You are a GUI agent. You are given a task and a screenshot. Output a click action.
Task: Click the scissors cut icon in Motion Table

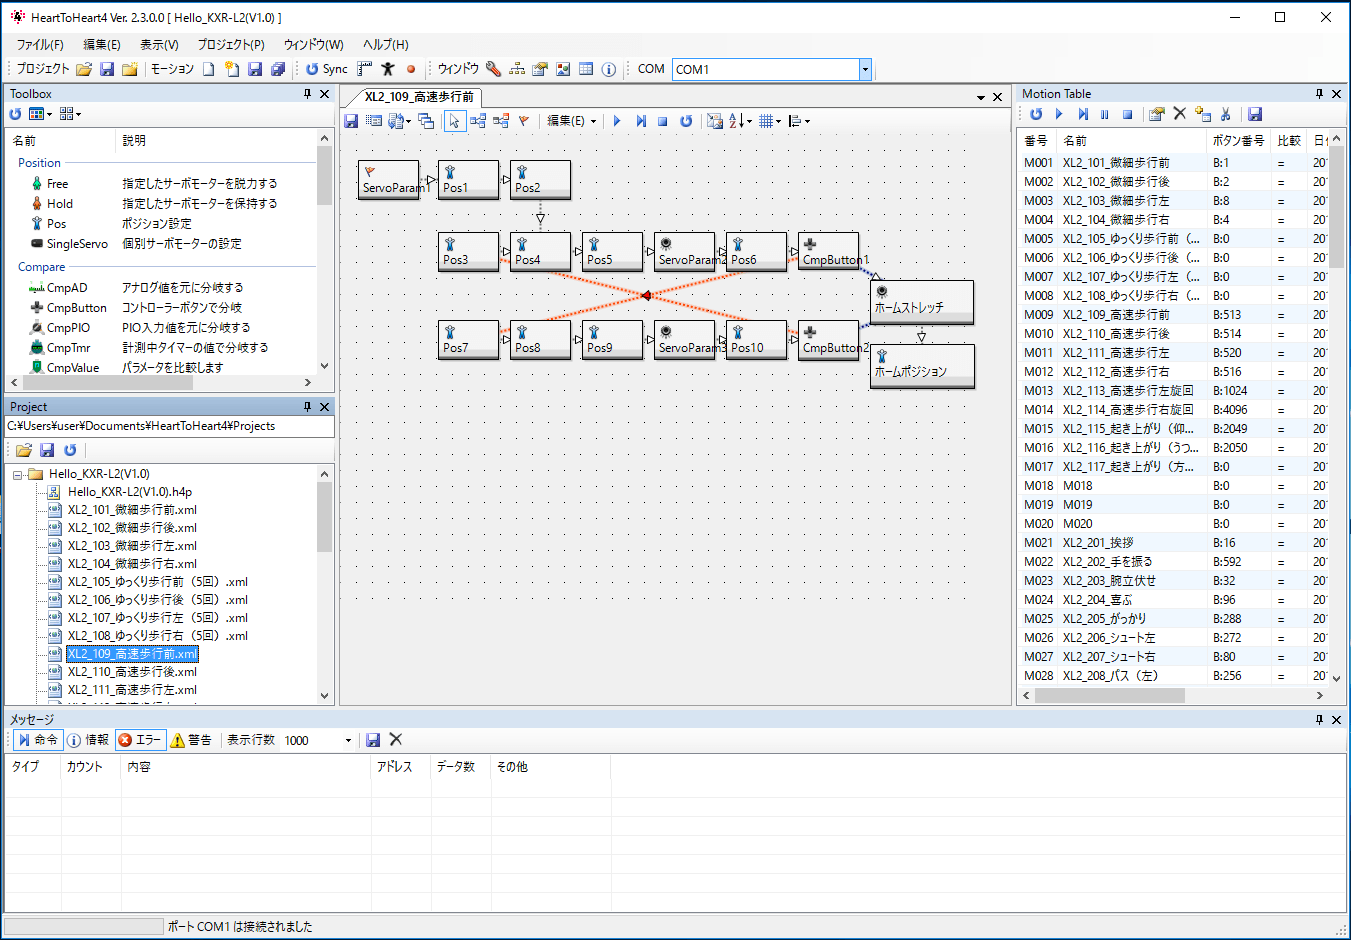pyautogui.click(x=1226, y=114)
